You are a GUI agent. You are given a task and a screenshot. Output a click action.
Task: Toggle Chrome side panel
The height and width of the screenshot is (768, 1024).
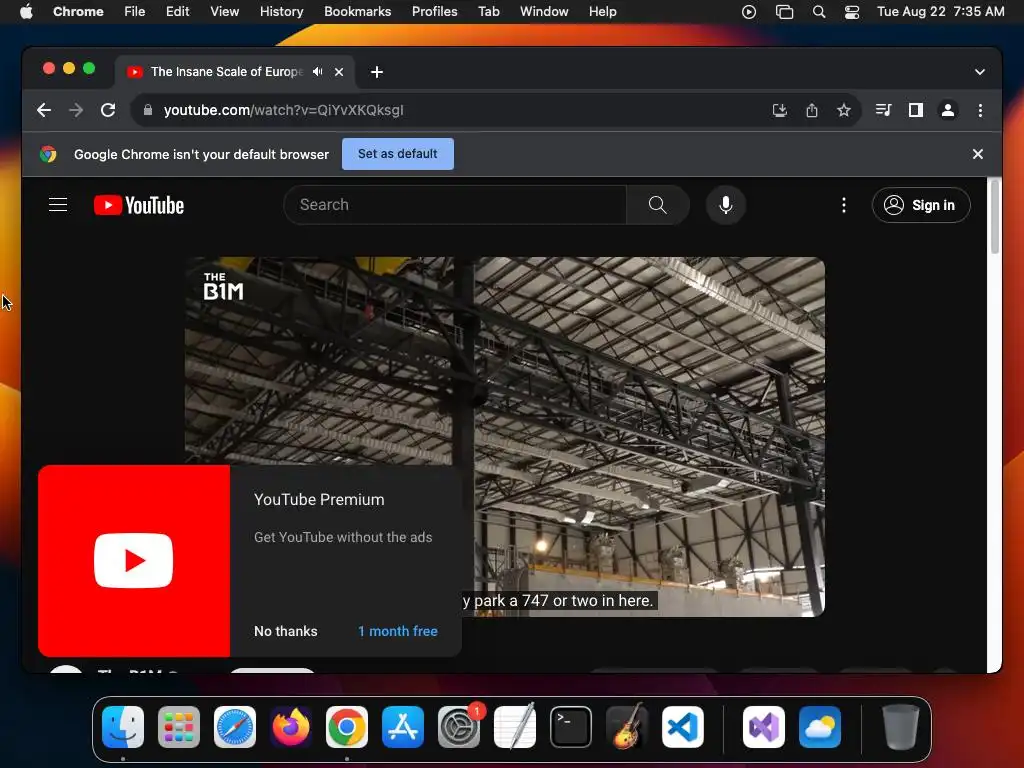click(x=916, y=110)
